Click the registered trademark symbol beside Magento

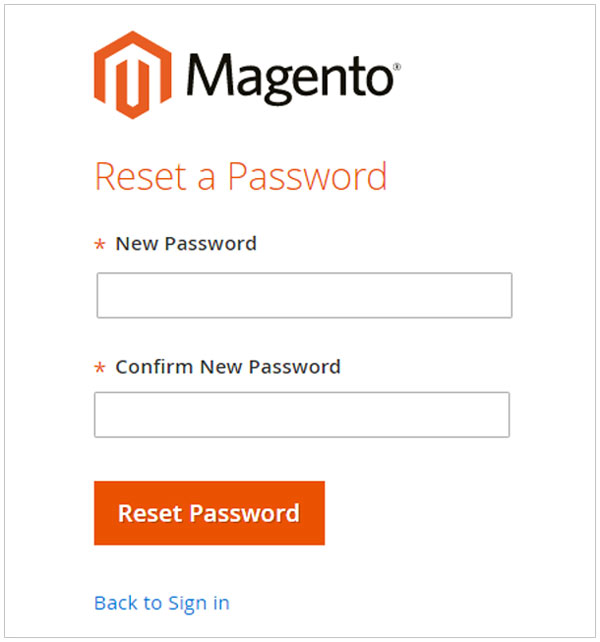point(397,68)
